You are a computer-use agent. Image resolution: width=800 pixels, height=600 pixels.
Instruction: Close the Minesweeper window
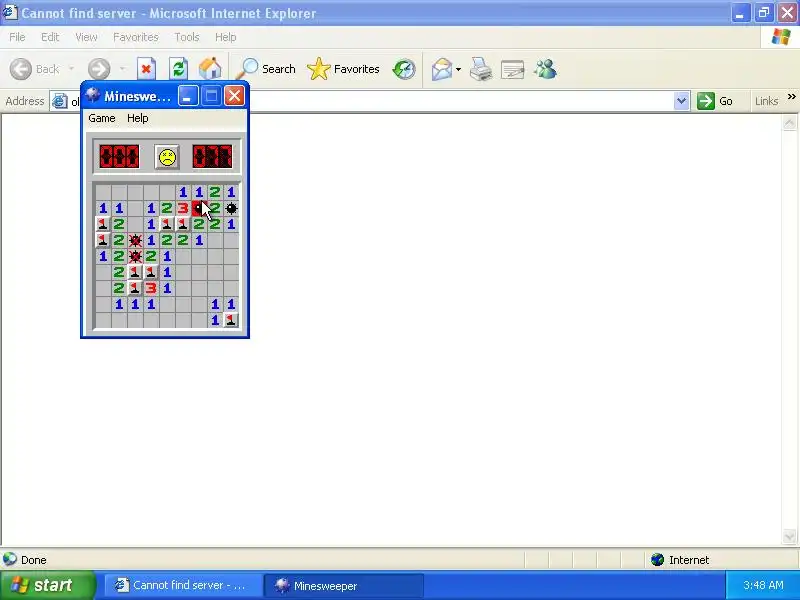(x=234, y=95)
